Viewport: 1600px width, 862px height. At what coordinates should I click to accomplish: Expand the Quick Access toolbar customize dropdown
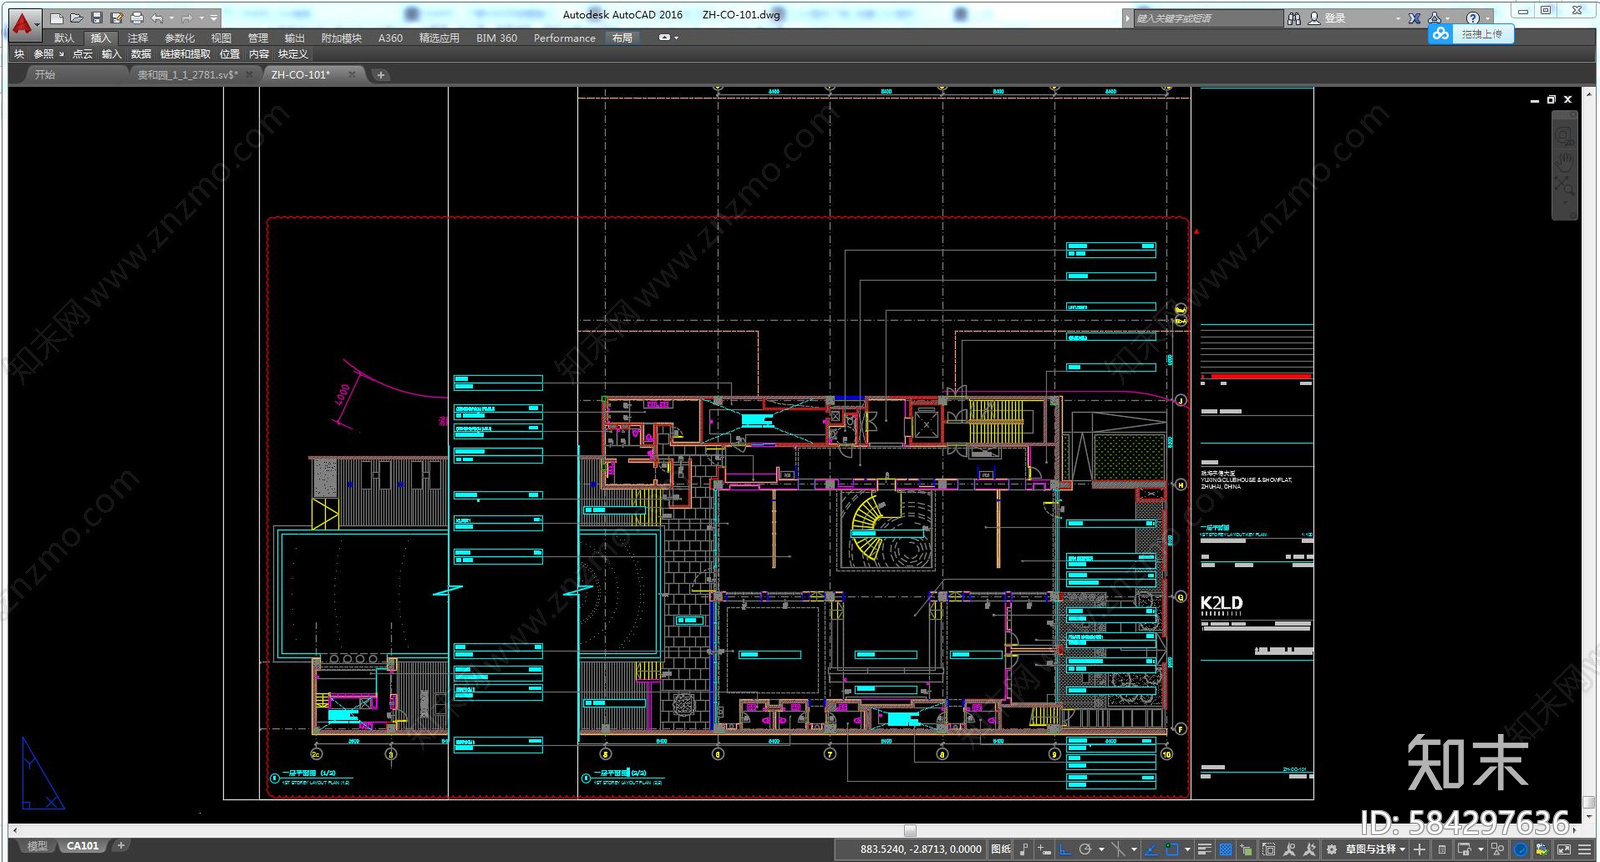[214, 18]
